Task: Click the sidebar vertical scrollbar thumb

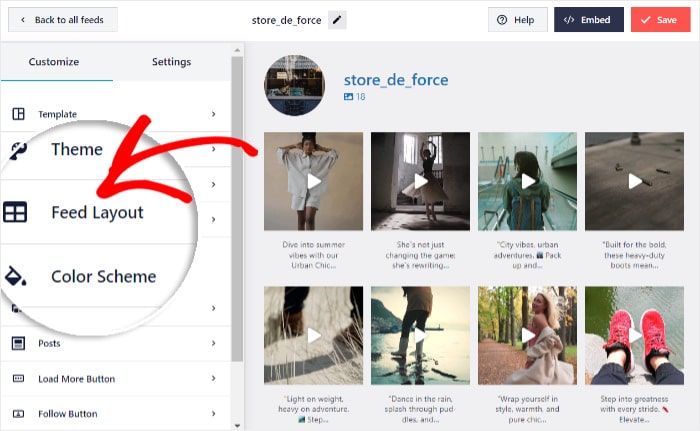Action: point(237,209)
